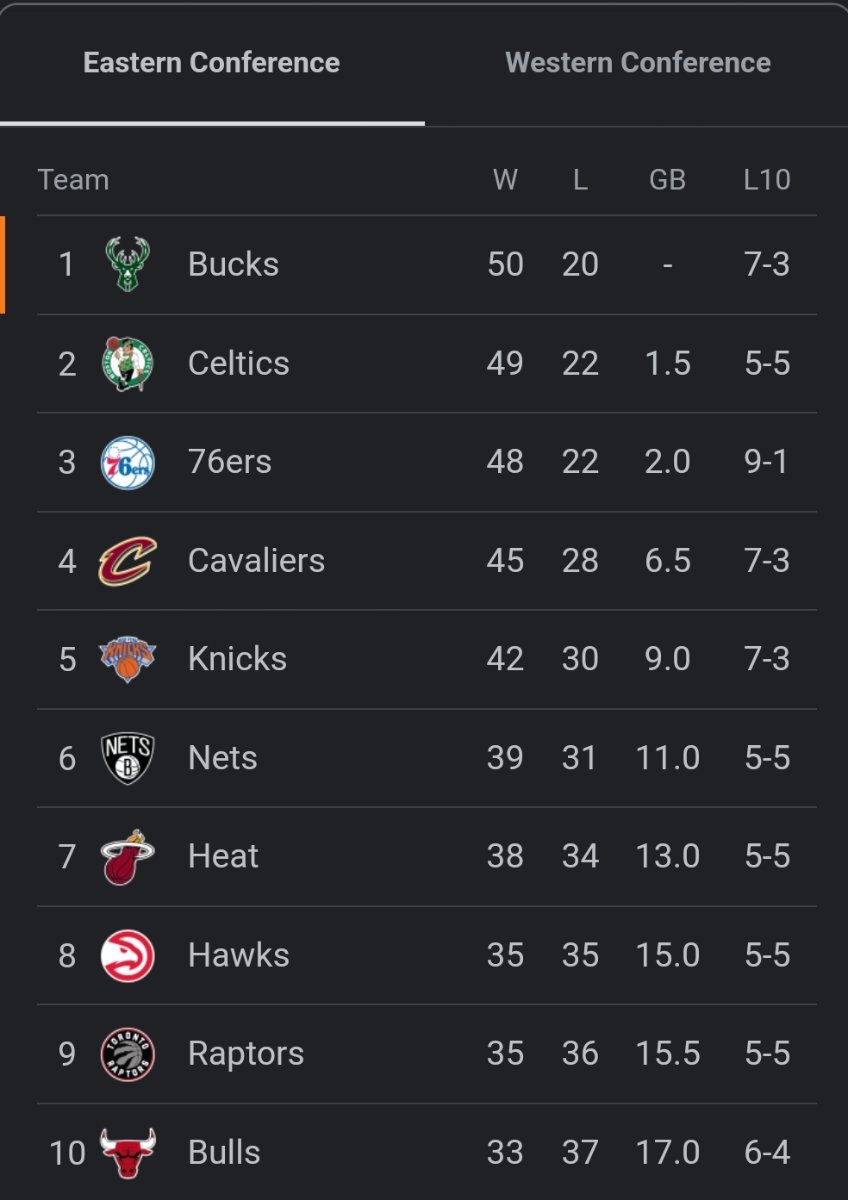Open the Bucks team name link
This screenshot has height=1200, width=848.
coord(233,264)
